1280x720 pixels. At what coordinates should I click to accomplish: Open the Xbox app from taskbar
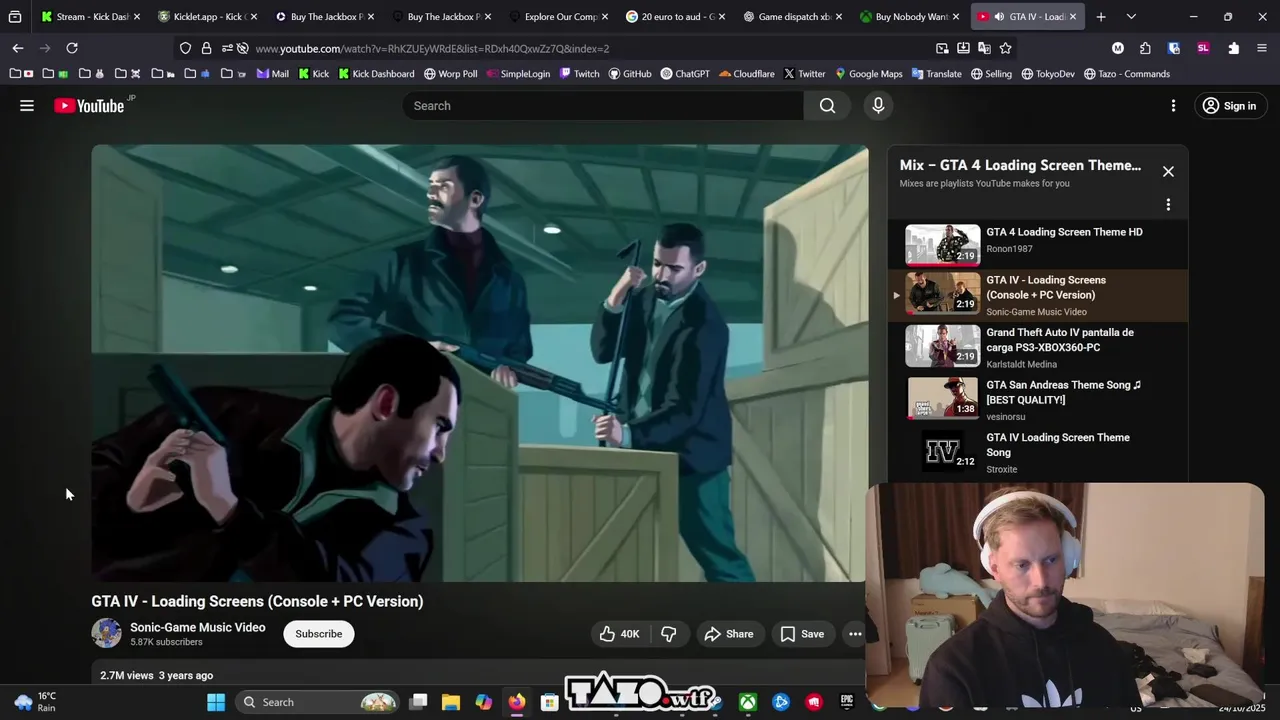748,702
